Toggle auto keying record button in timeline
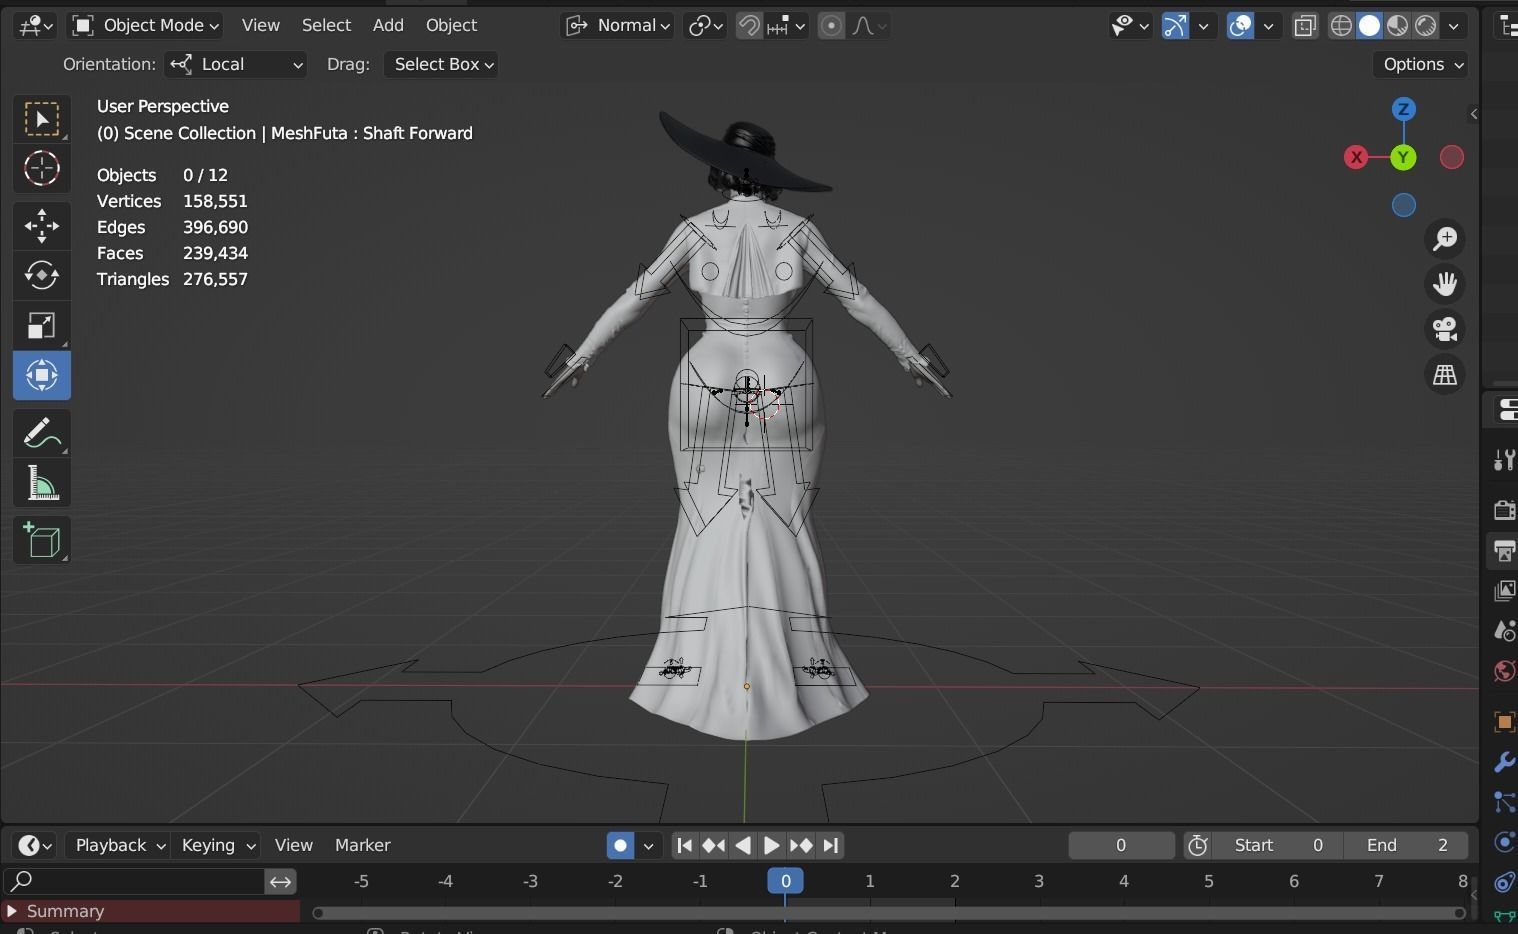Screen dimensions: 1518x934 point(620,846)
